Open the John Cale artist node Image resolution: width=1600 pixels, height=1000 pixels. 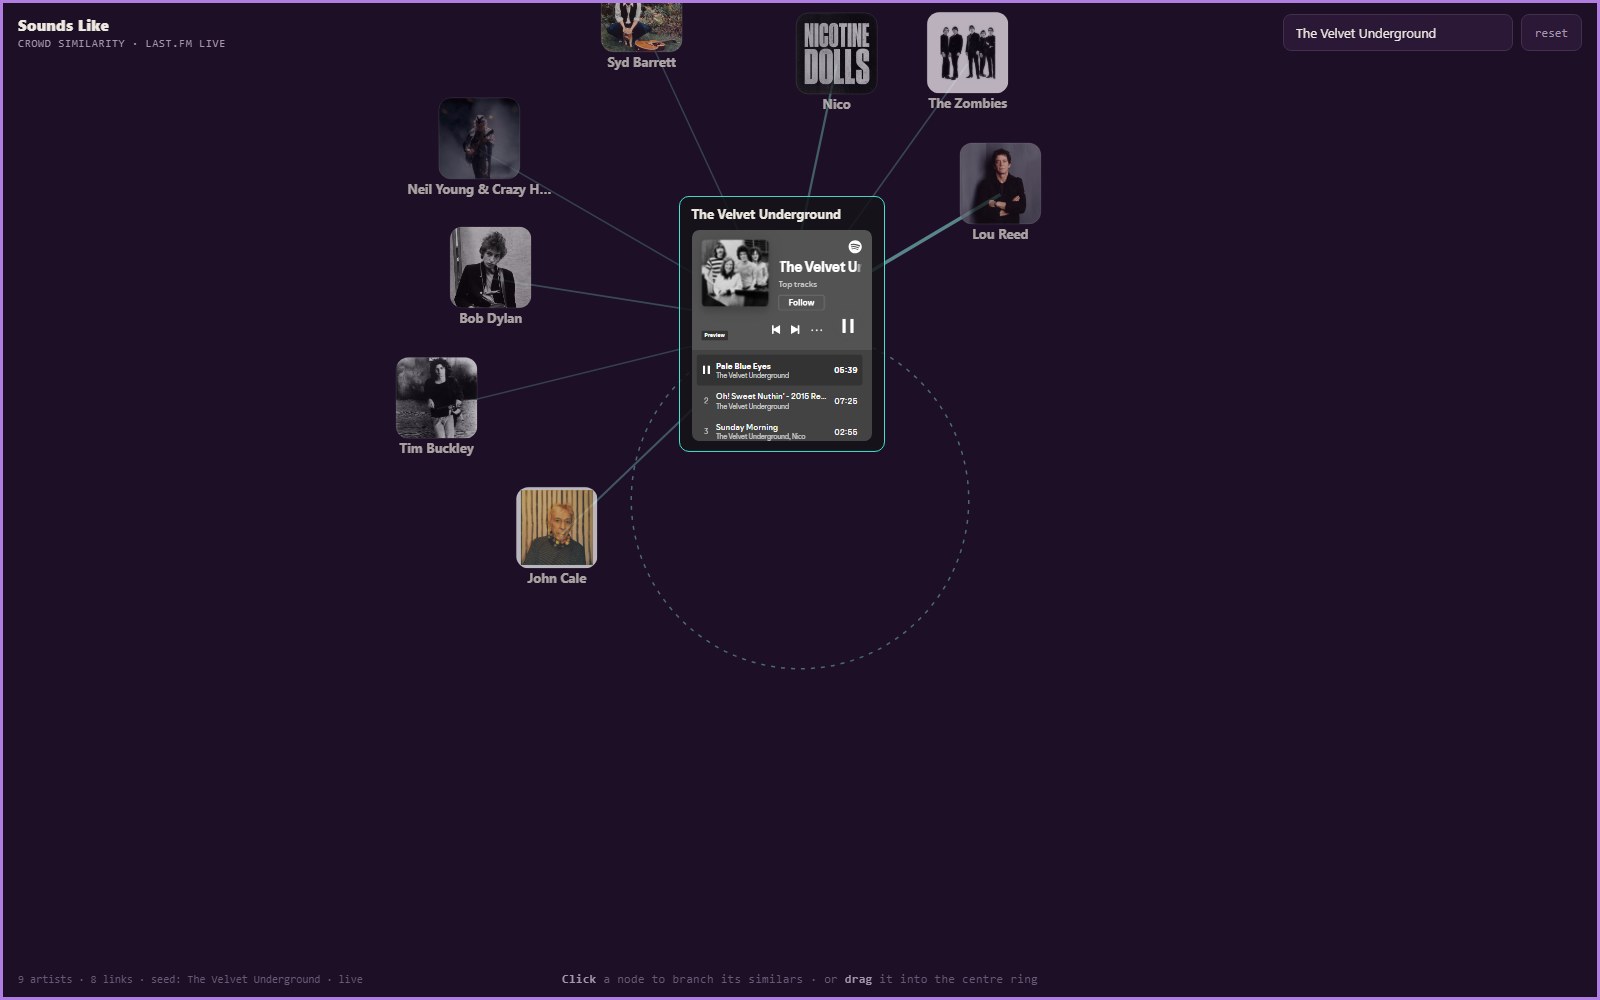557,527
